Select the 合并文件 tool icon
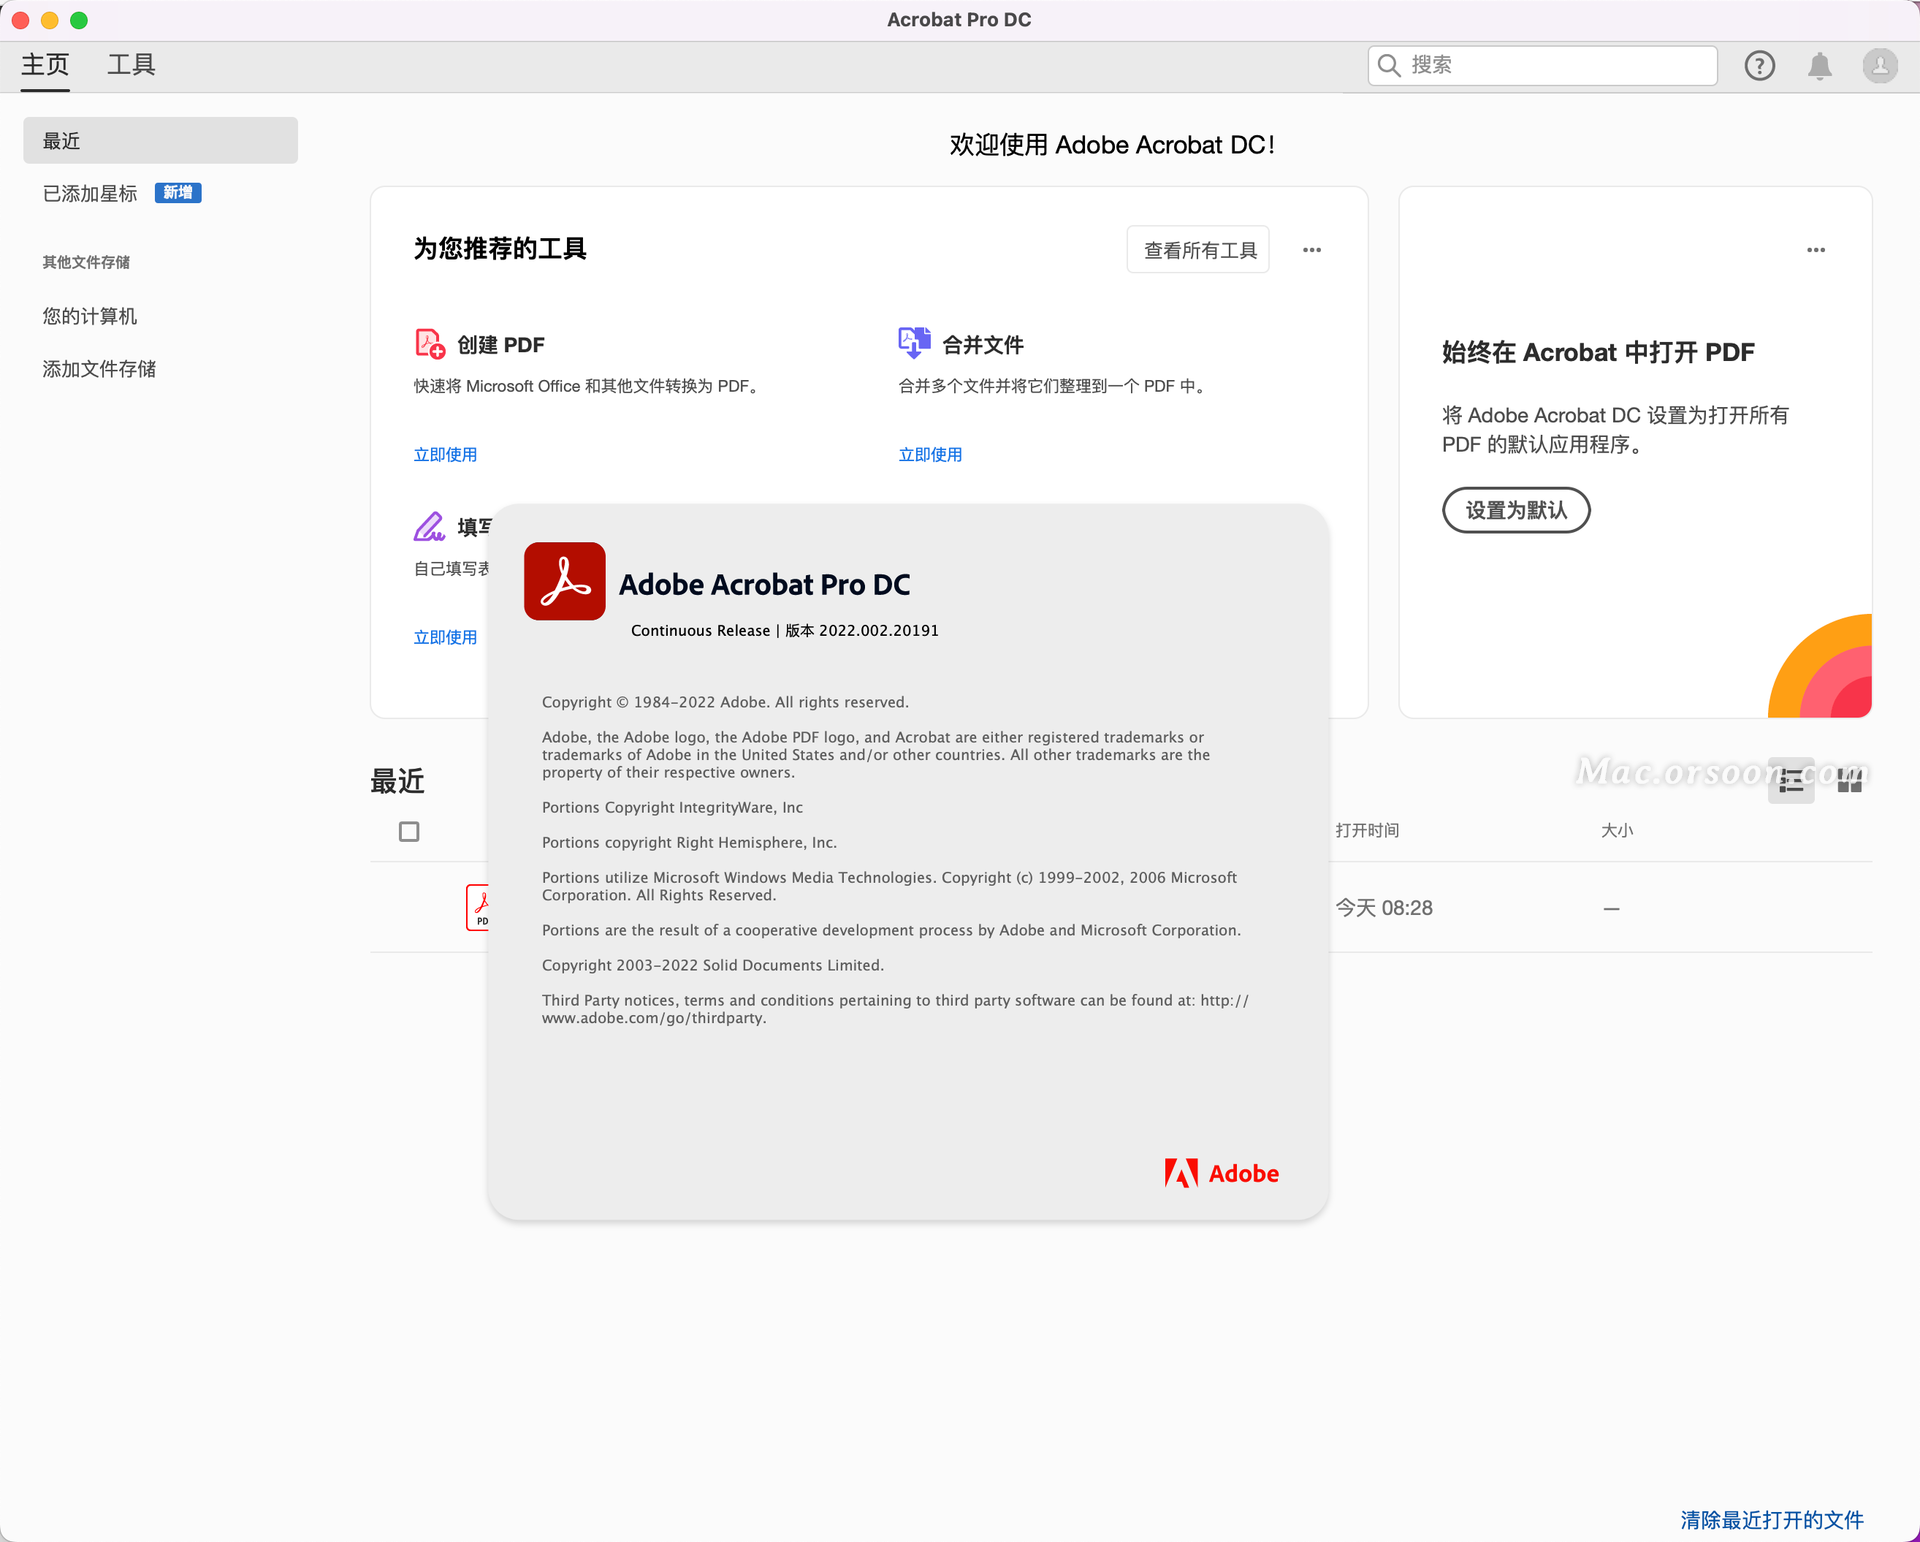Viewport: 1920px width, 1542px height. pyautogui.click(x=912, y=341)
